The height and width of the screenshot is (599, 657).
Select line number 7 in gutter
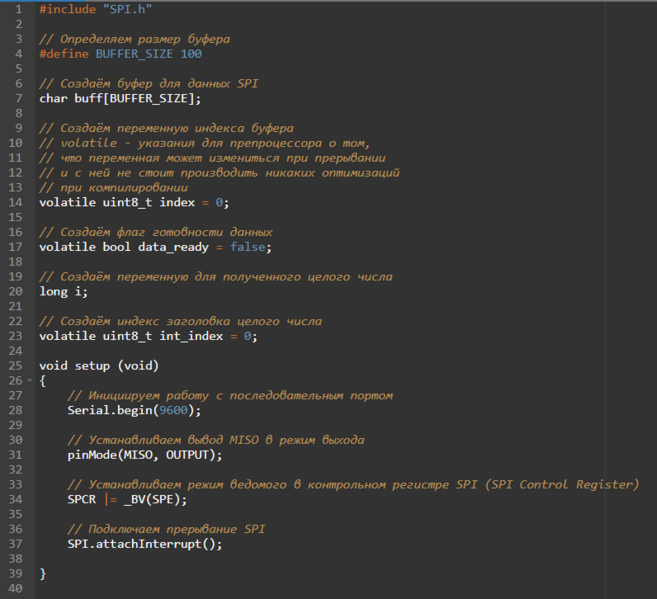(18, 98)
